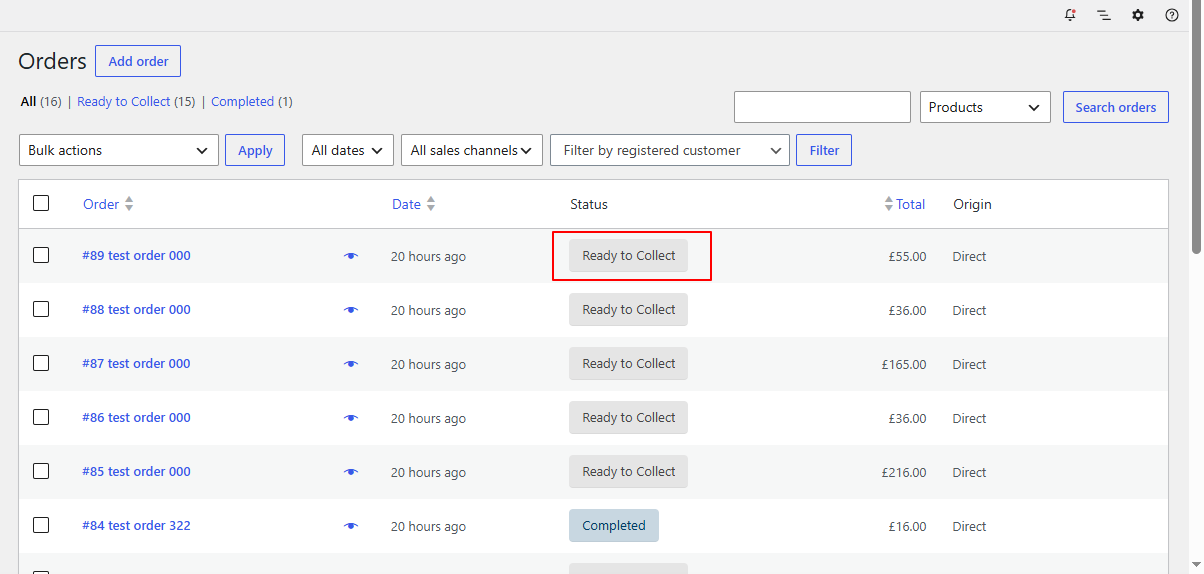The height and width of the screenshot is (574, 1204).
Task: Open the All dates dropdown
Action: (x=348, y=150)
